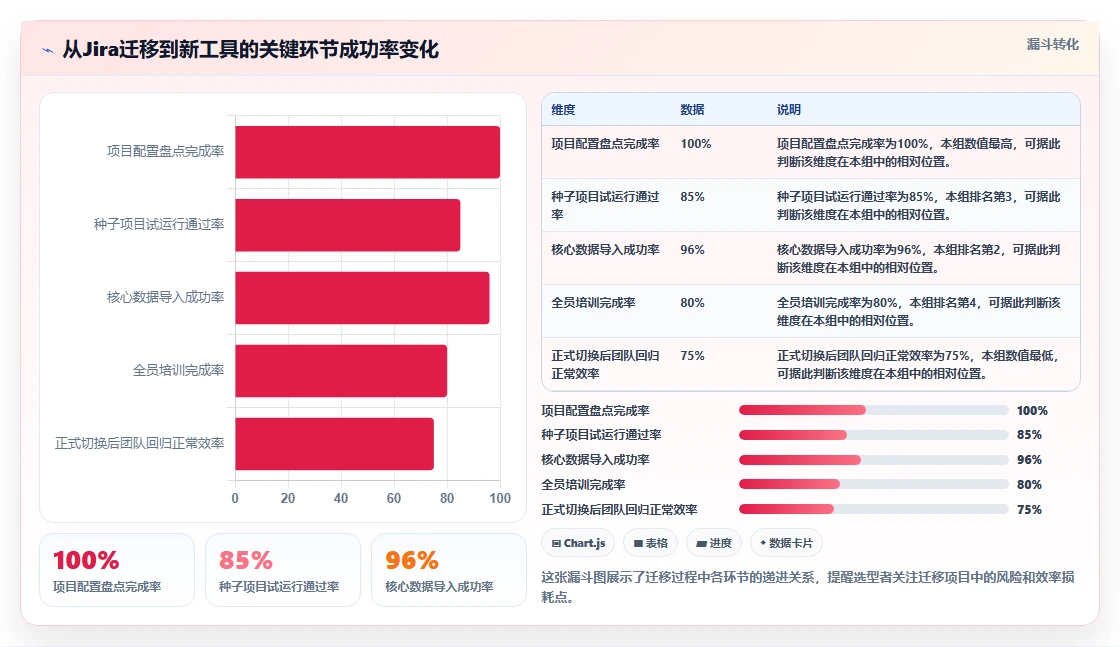Click the chart axis label 核心数据导入成功率

tap(166, 297)
